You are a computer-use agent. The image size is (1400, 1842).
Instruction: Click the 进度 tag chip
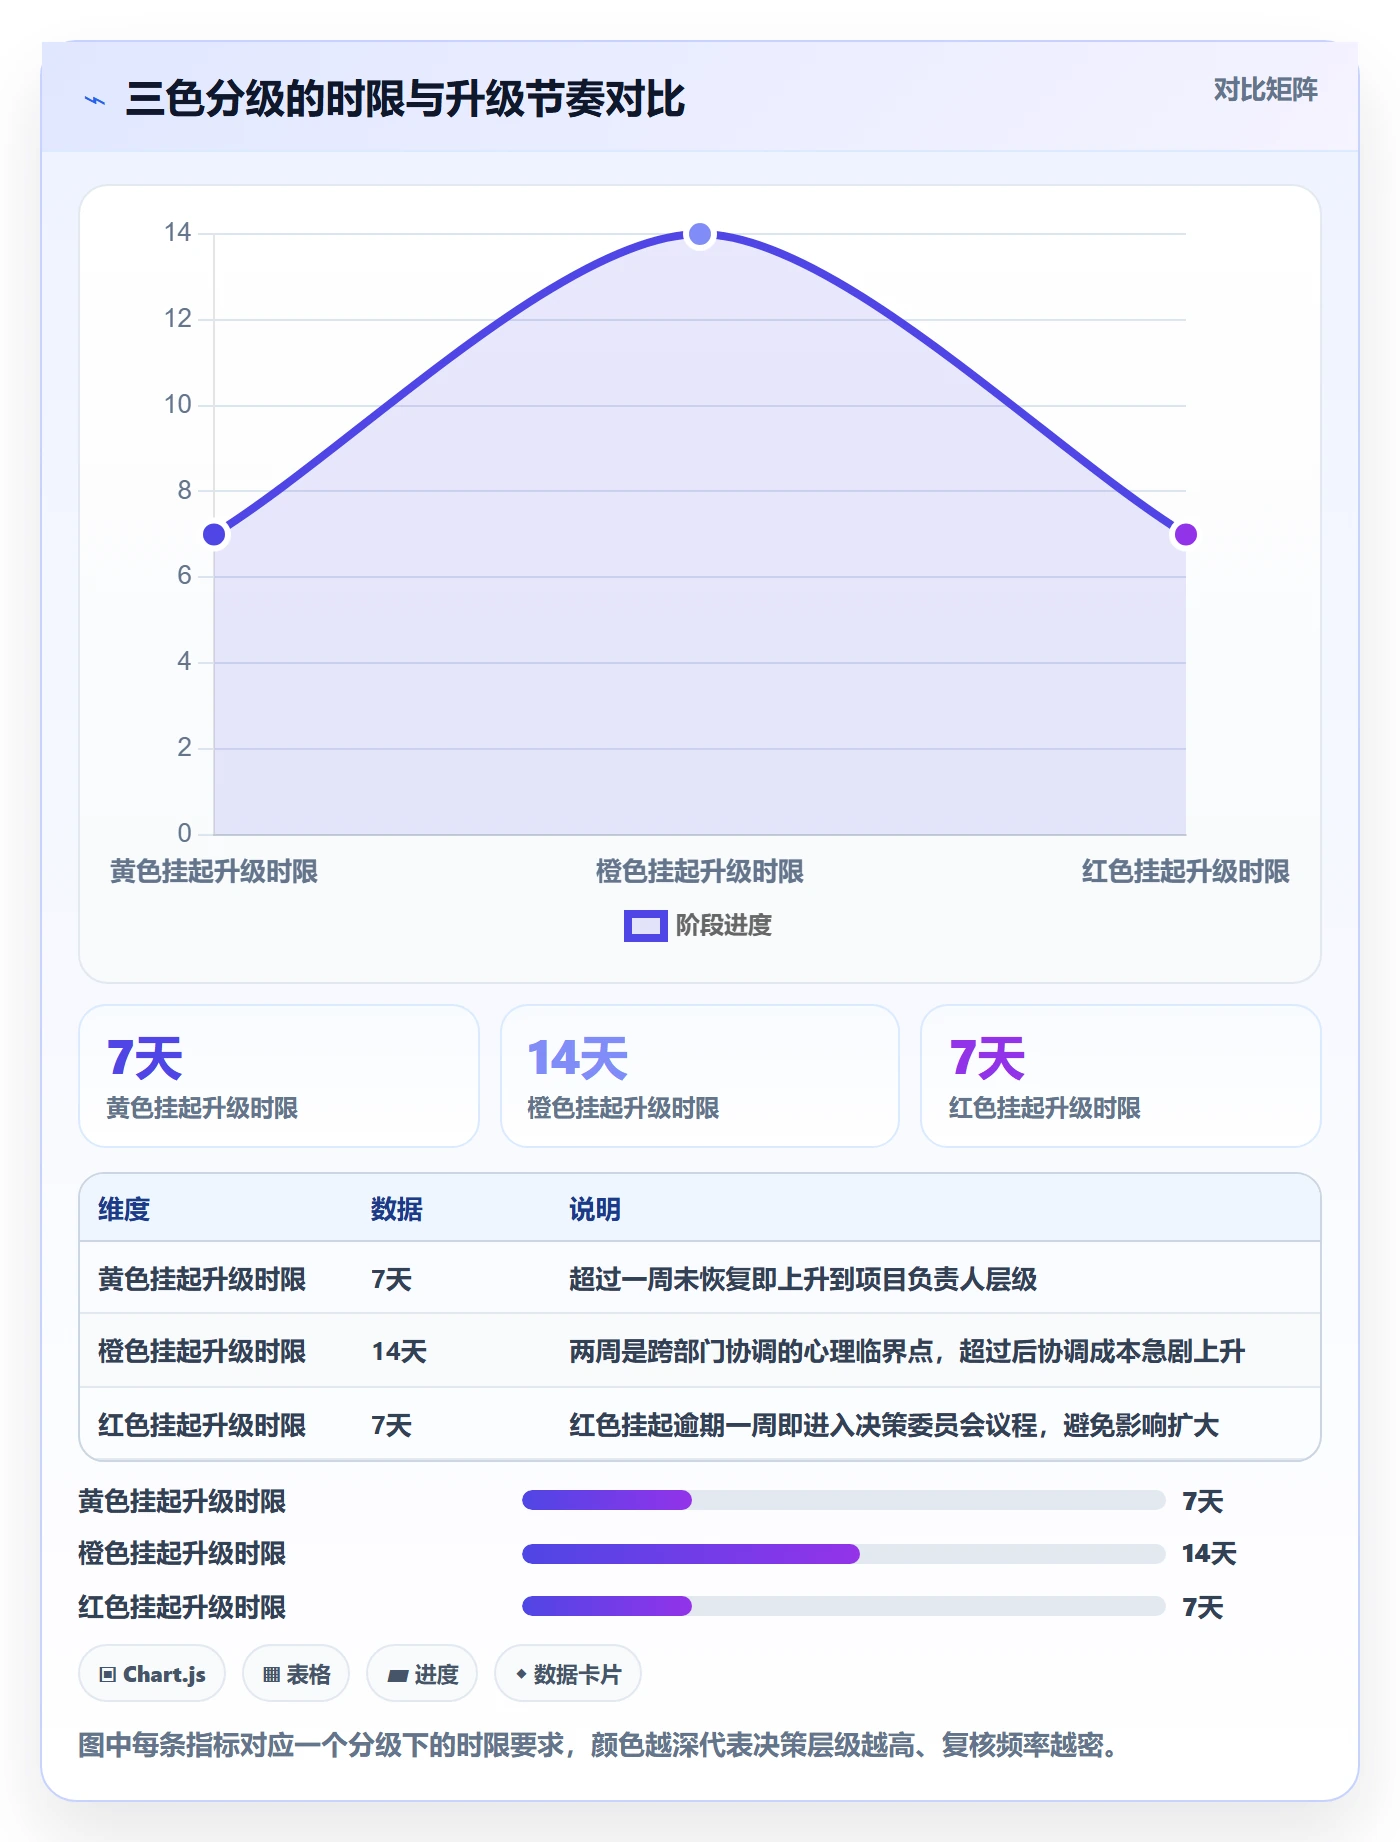click(x=422, y=1674)
